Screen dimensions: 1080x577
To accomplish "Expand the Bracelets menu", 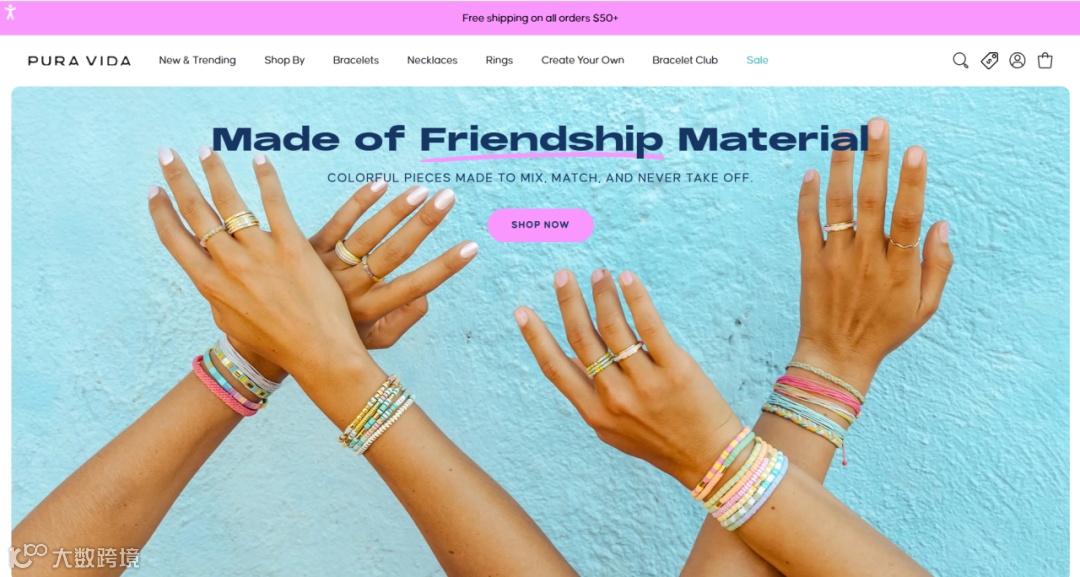I will click(355, 60).
